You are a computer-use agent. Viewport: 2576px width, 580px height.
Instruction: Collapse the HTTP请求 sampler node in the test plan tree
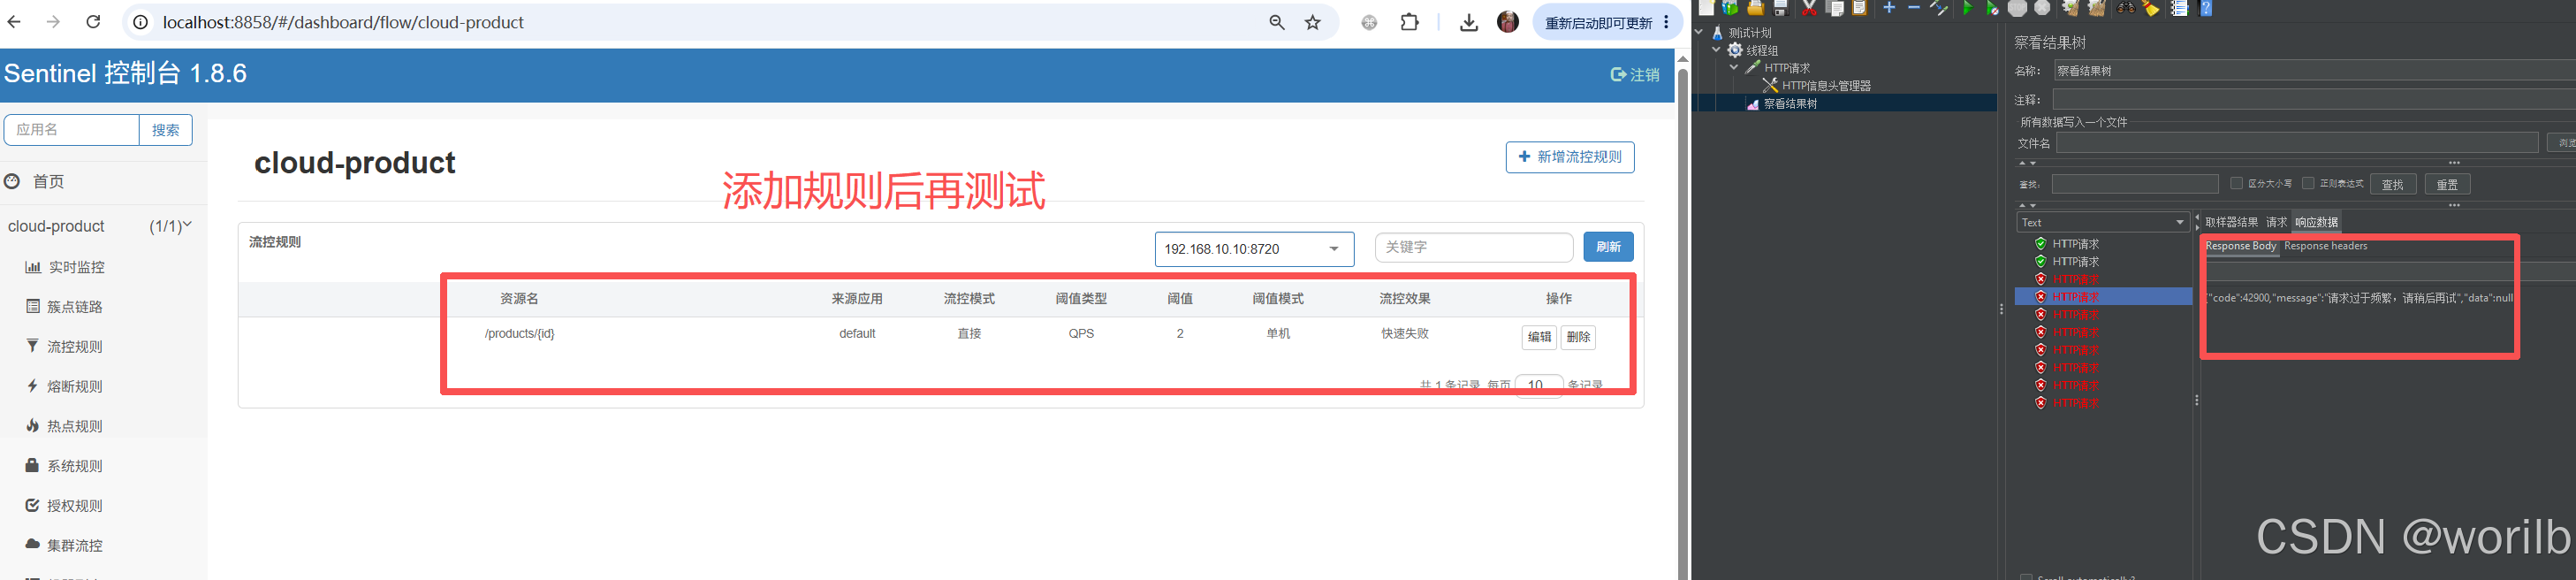1734,67
